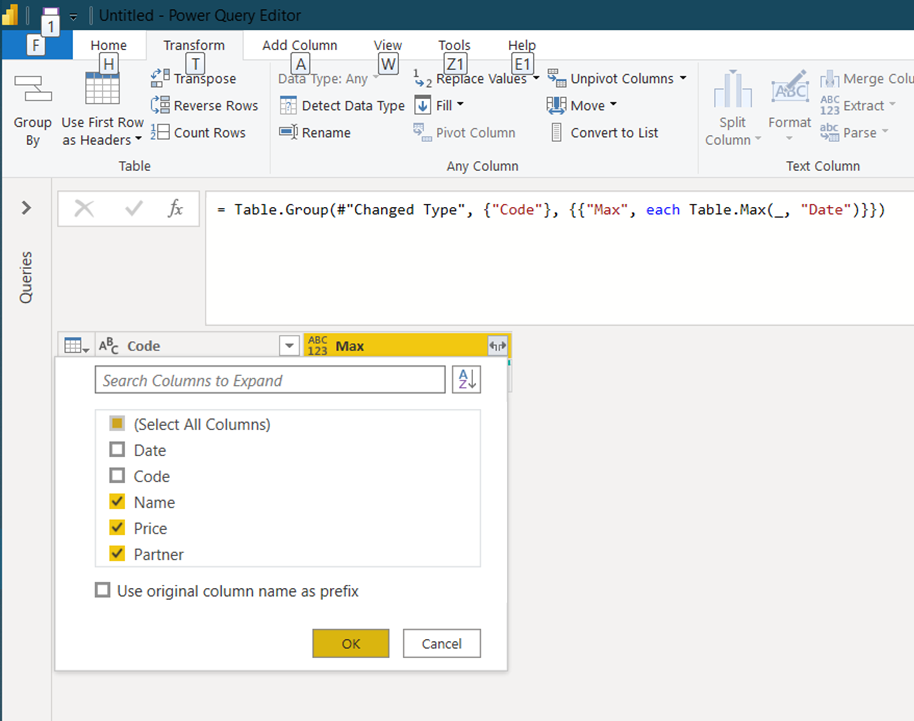Open the Help ribbon tab
The height and width of the screenshot is (721, 914).
[x=522, y=45]
